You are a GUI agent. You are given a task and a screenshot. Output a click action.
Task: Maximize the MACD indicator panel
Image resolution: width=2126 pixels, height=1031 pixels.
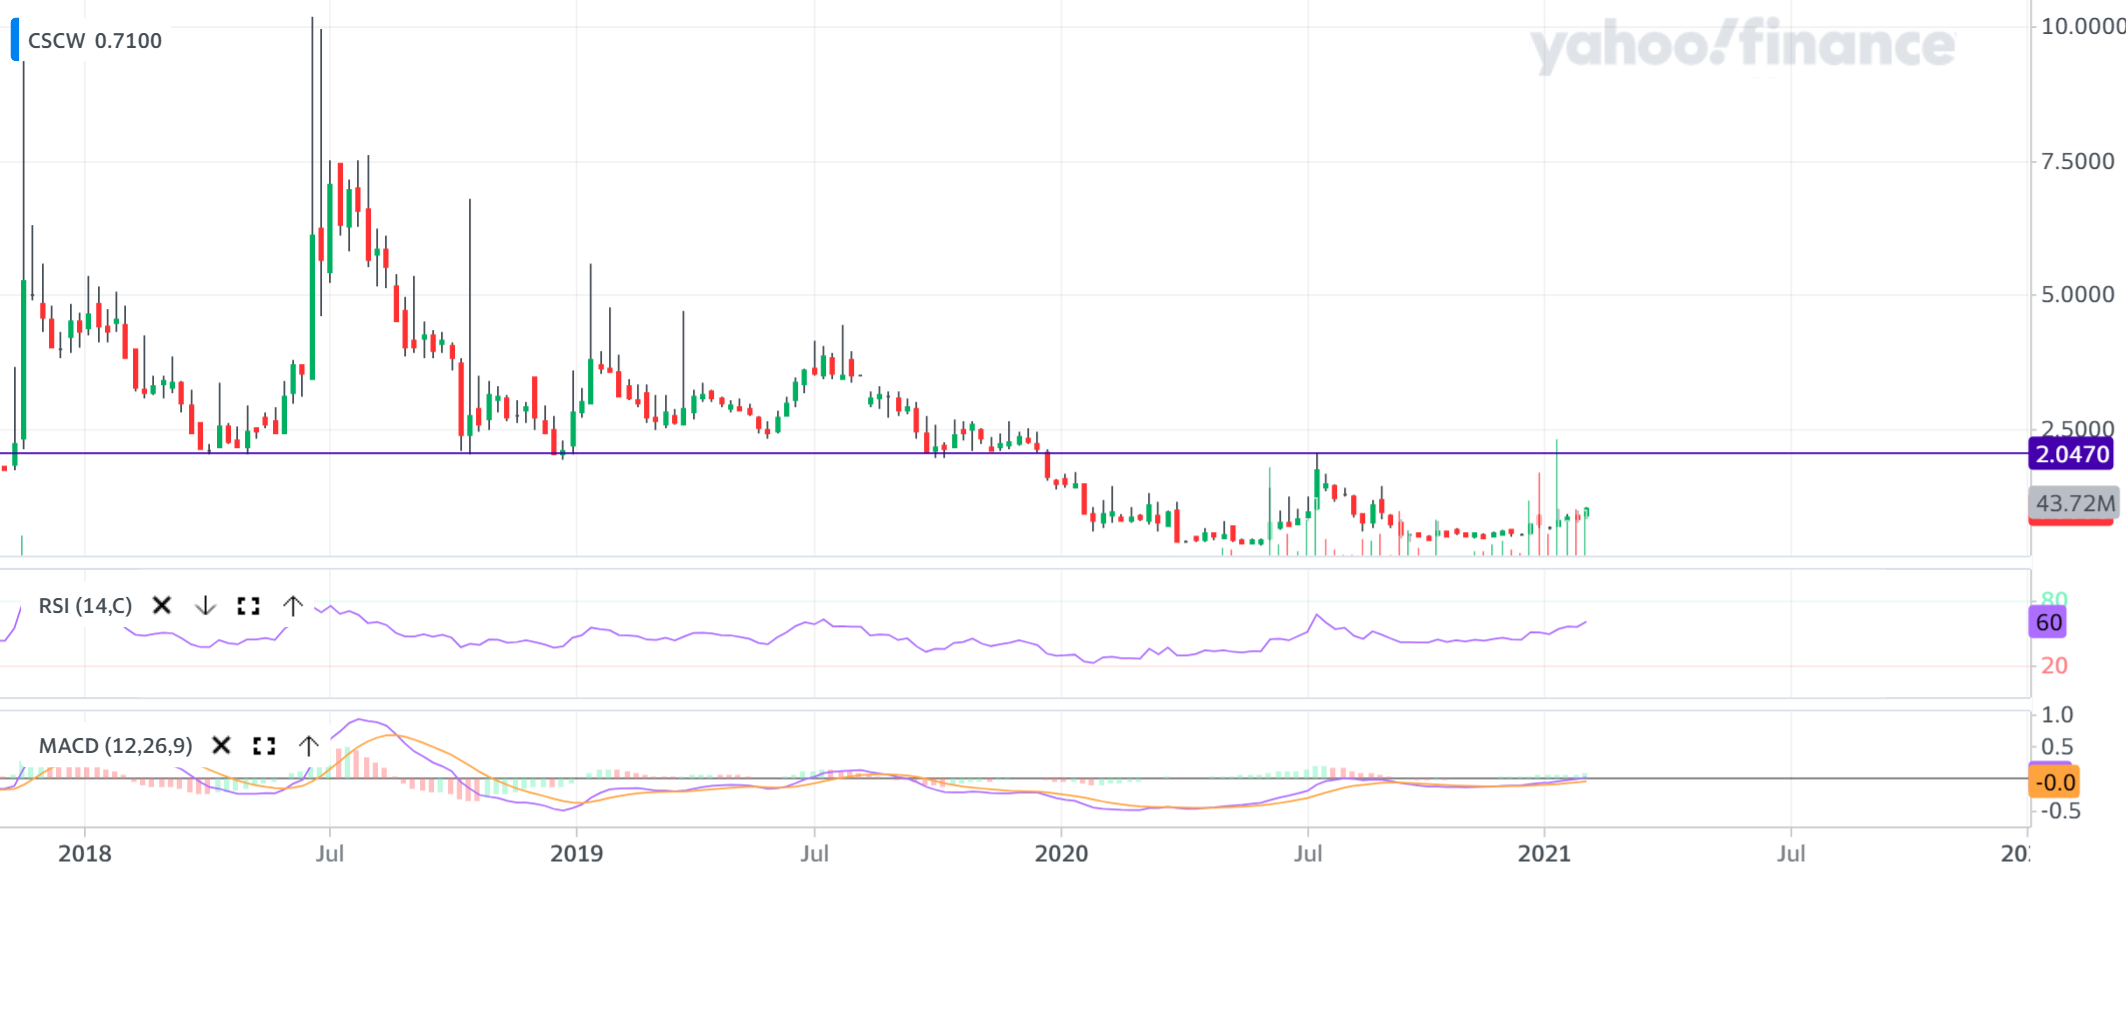(x=264, y=746)
